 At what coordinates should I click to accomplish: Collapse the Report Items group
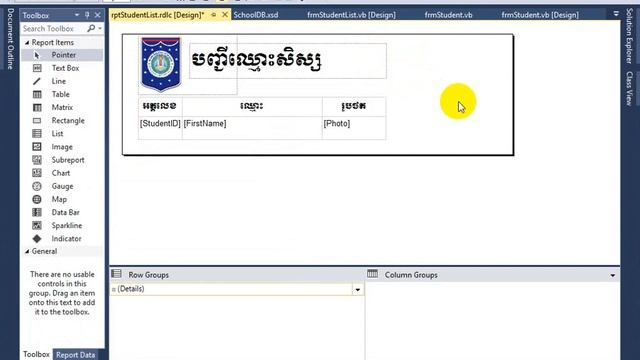27,42
